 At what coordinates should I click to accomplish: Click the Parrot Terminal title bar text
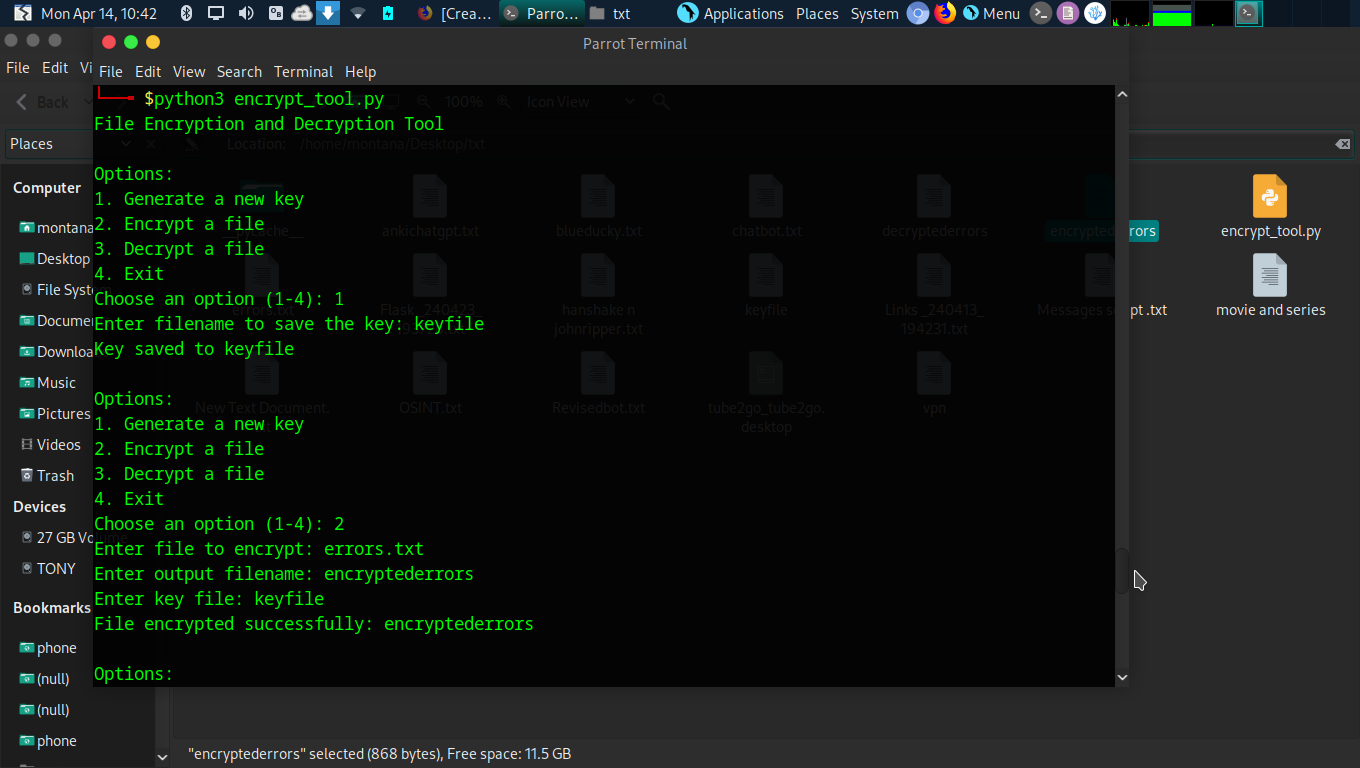click(635, 43)
